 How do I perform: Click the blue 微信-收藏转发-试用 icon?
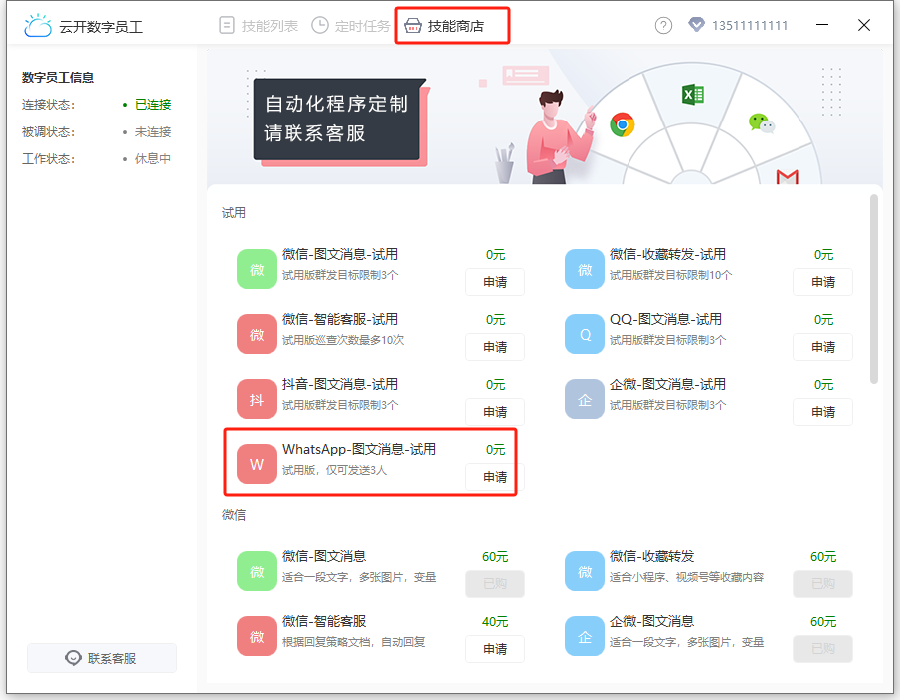click(585, 269)
